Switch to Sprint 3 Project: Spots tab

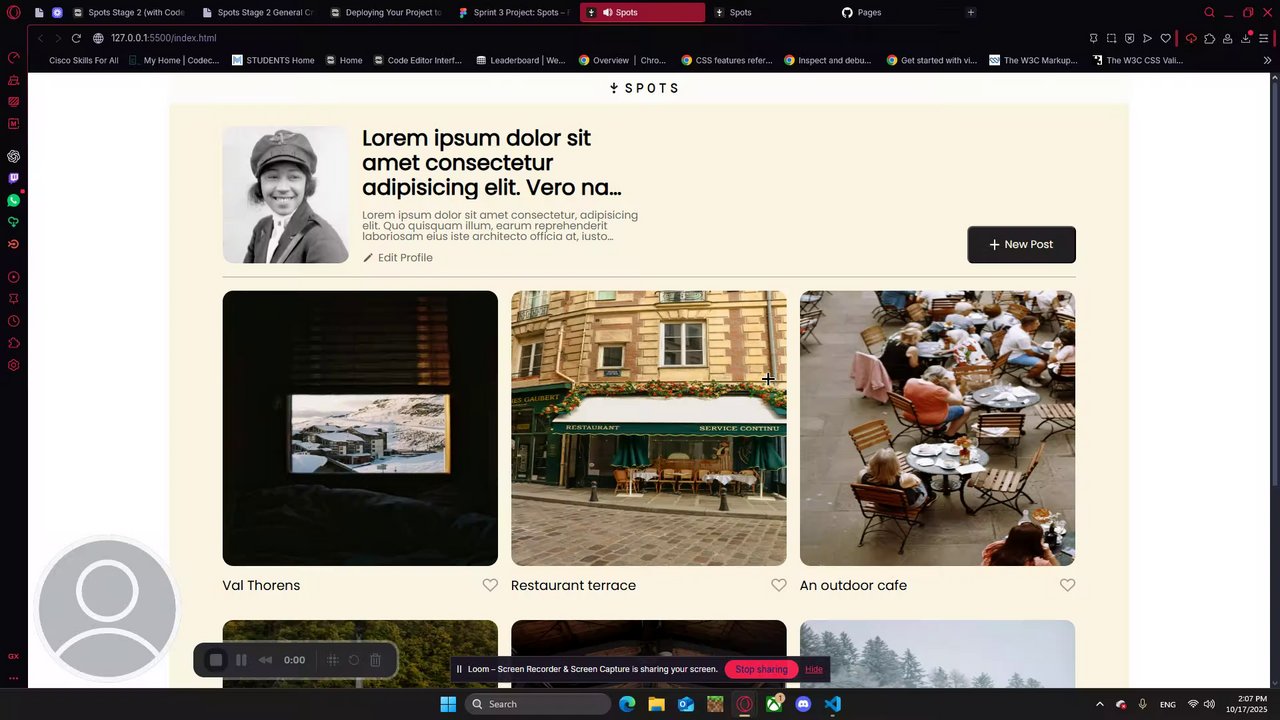514,12
